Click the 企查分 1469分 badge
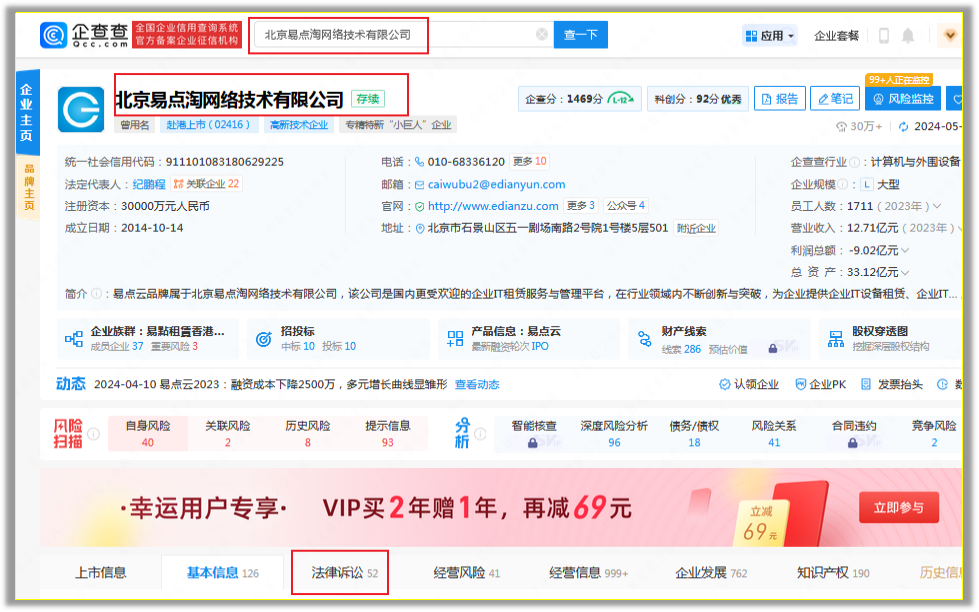Screen dimensions: 979x612 pyautogui.click(x=579, y=99)
